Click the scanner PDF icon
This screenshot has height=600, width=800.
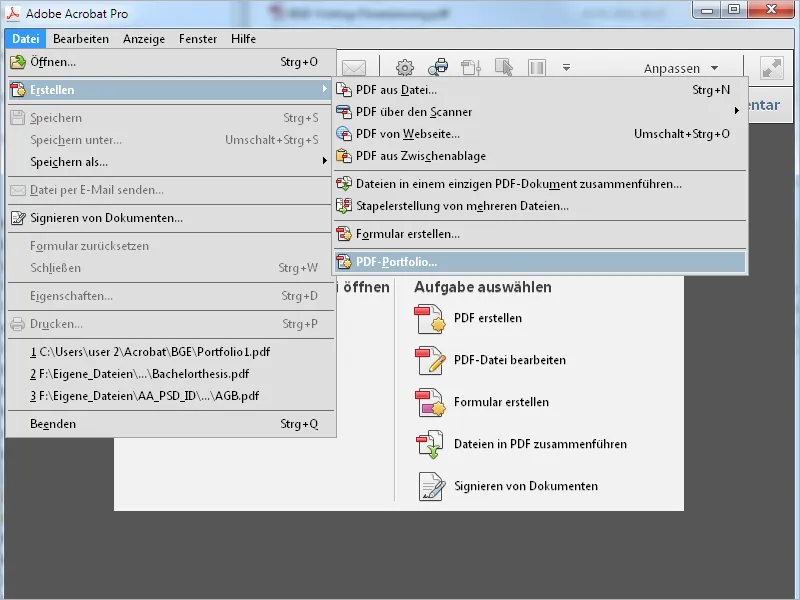[x=344, y=112]
